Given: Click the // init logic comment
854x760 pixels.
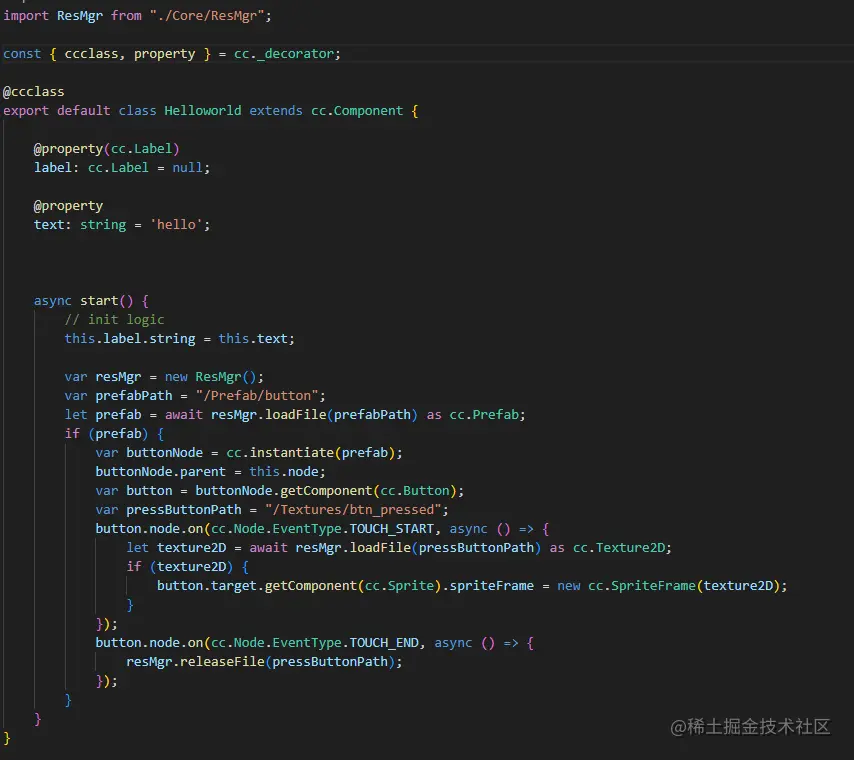Looking at the screenshot, I should tap(114, 320).
